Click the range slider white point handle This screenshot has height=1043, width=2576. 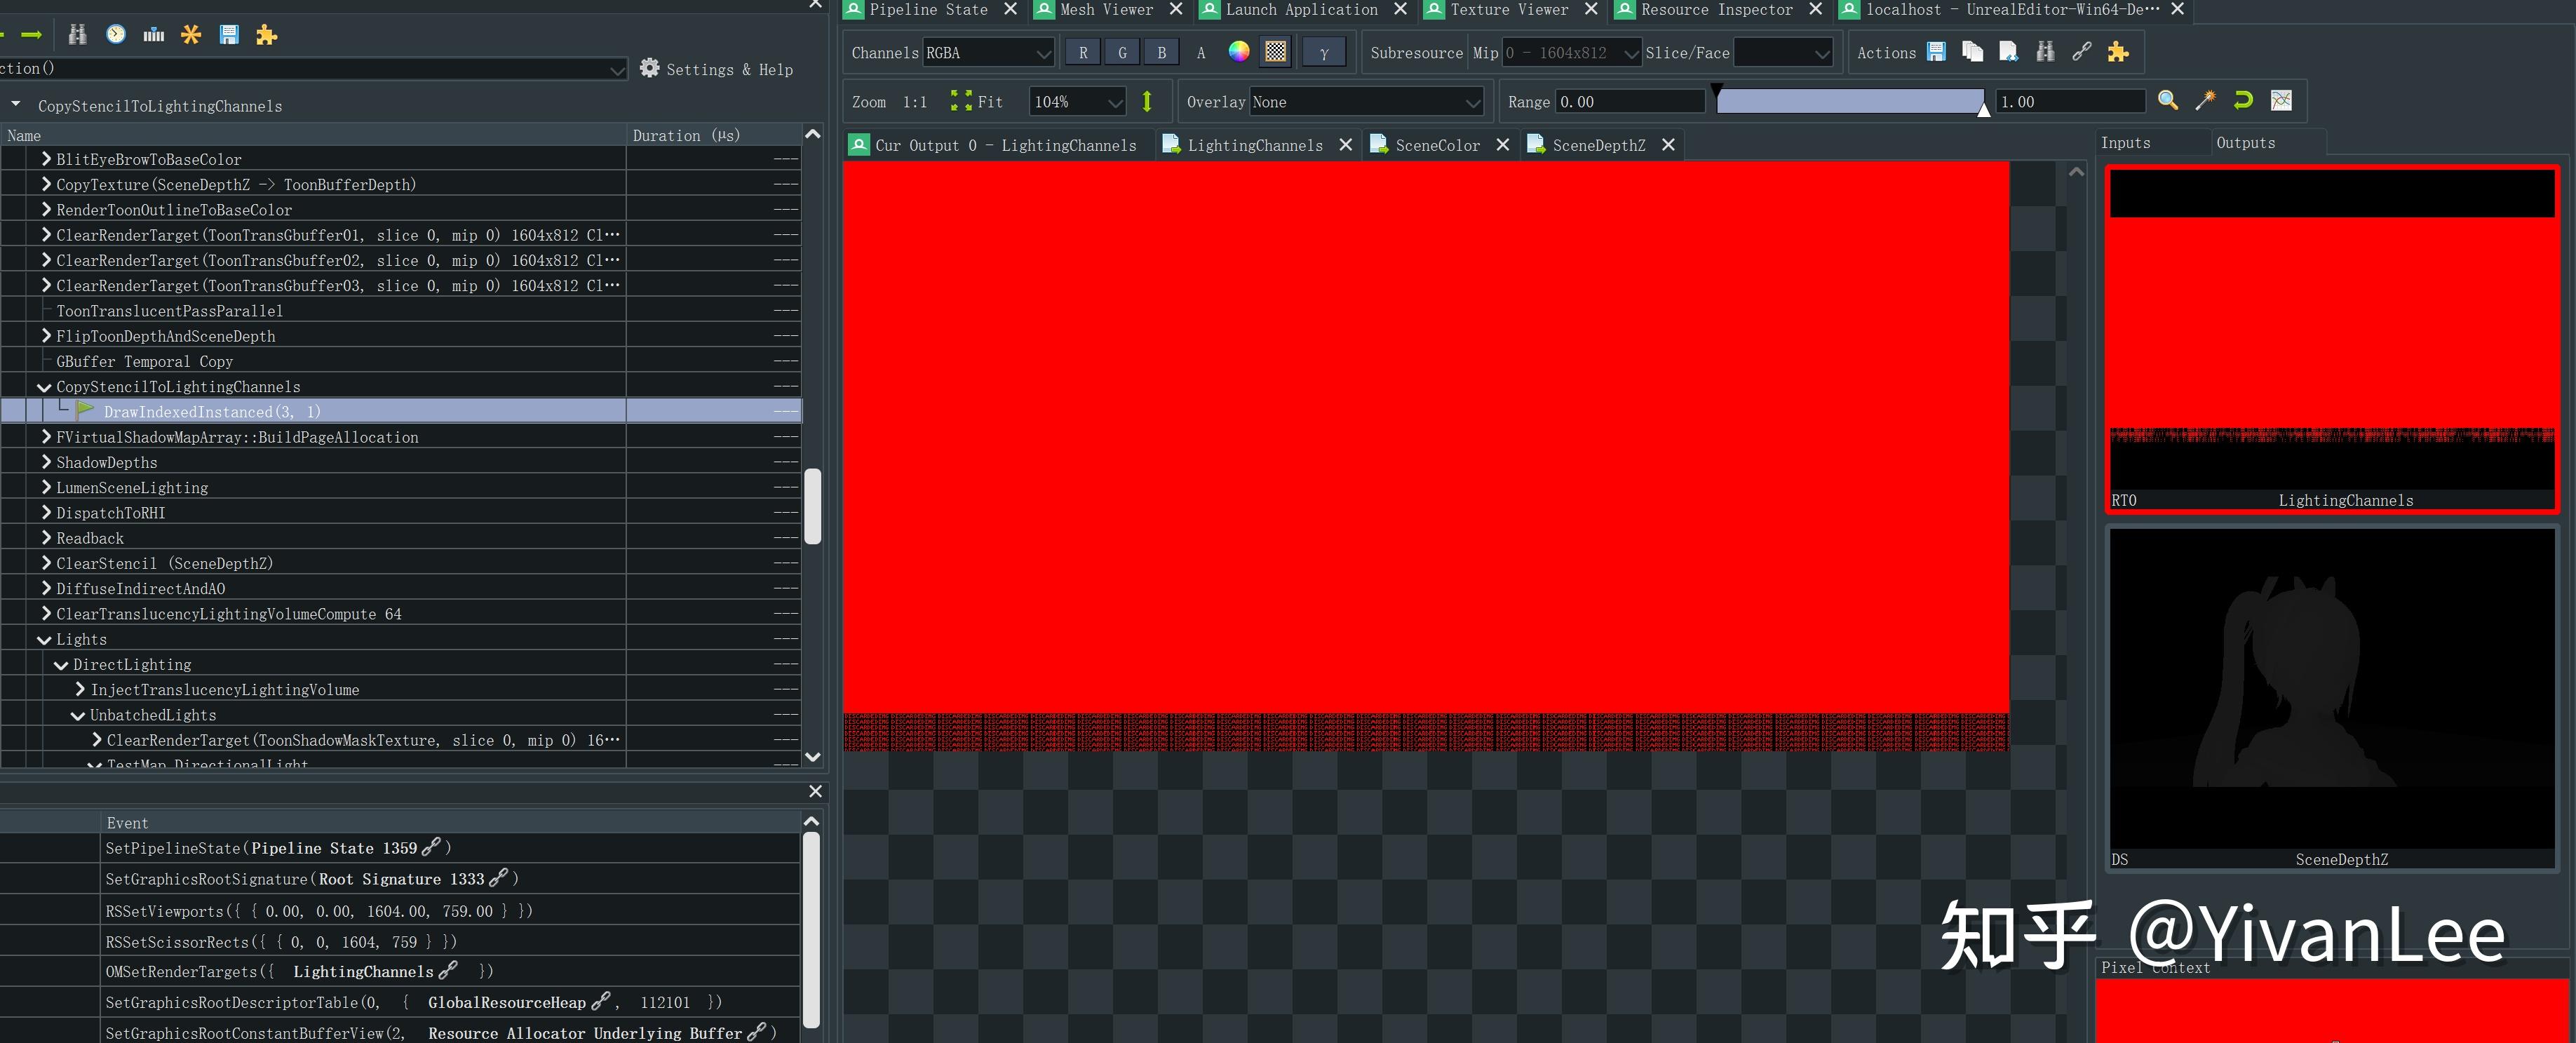pyautogui.click(x=1983, y=109)
